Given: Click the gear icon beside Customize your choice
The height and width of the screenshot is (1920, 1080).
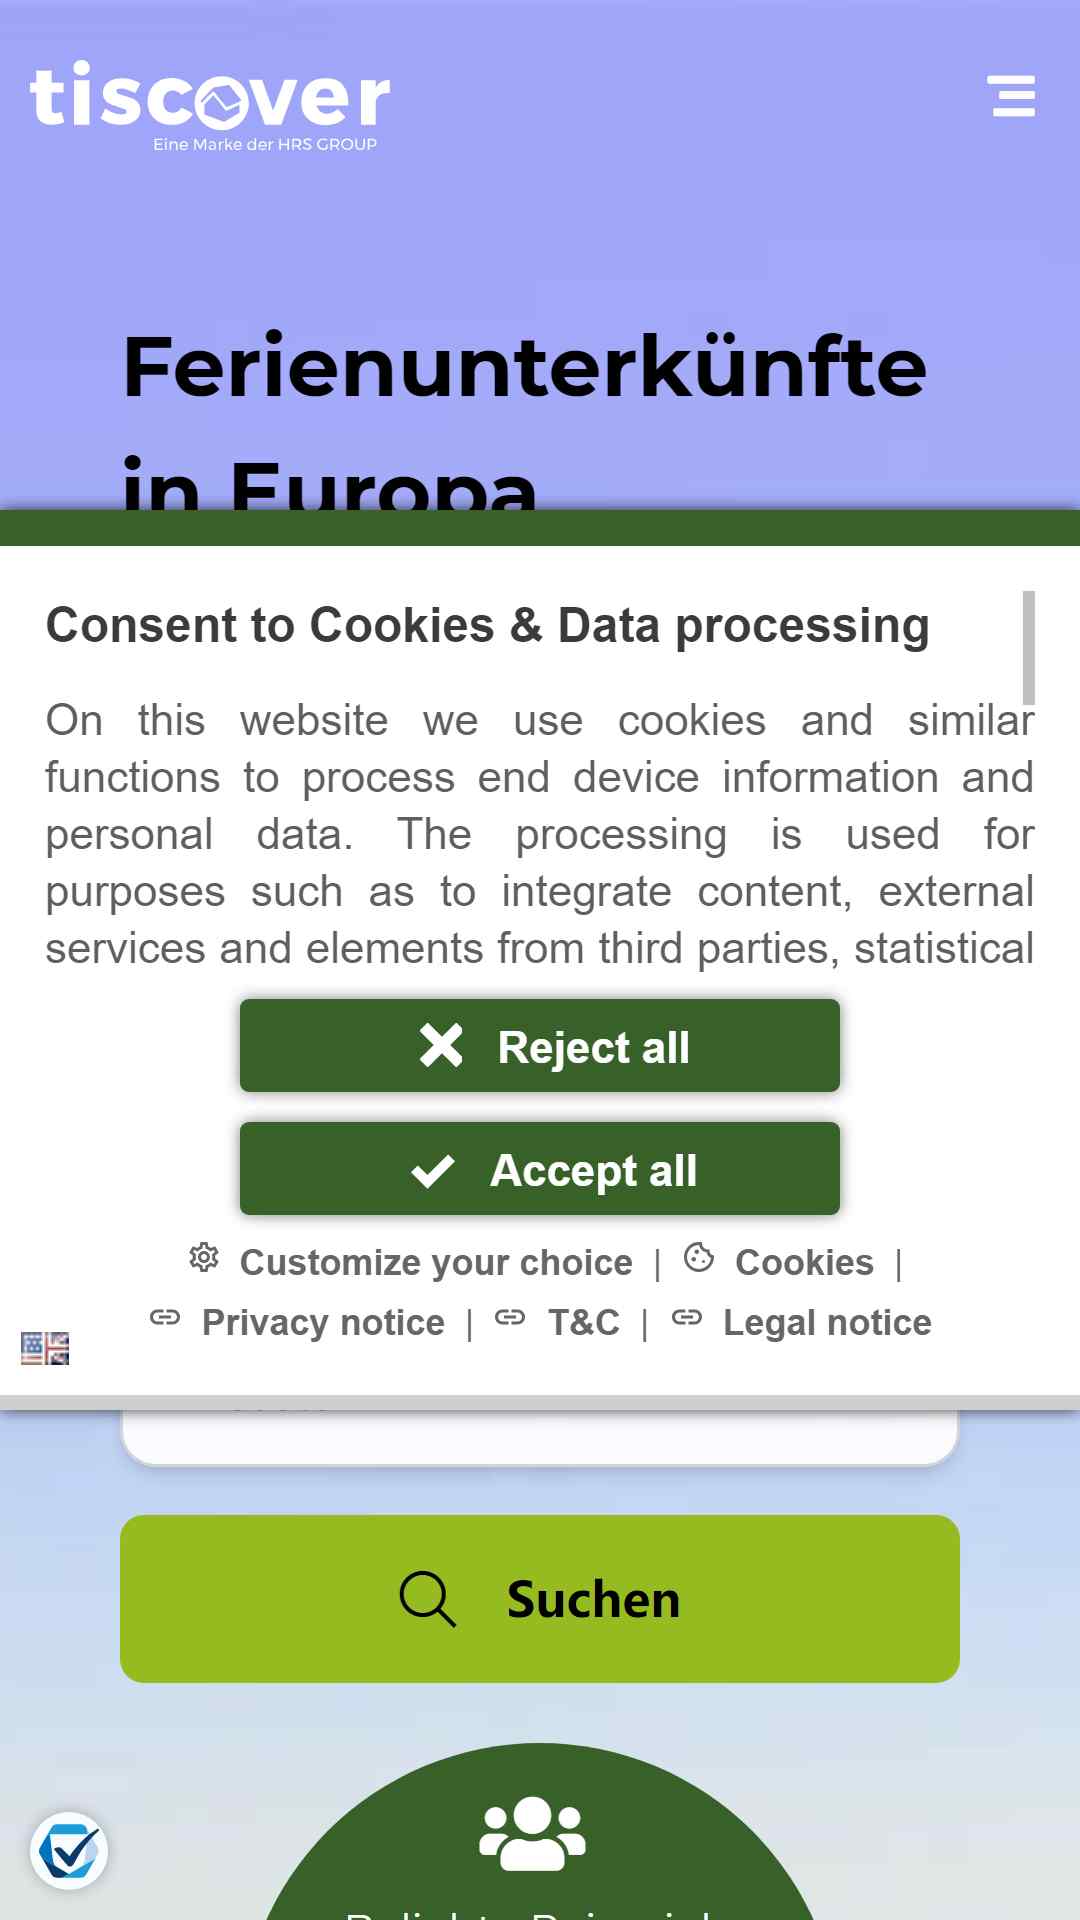Looking at the screenshot, I should pos(204,1258).
